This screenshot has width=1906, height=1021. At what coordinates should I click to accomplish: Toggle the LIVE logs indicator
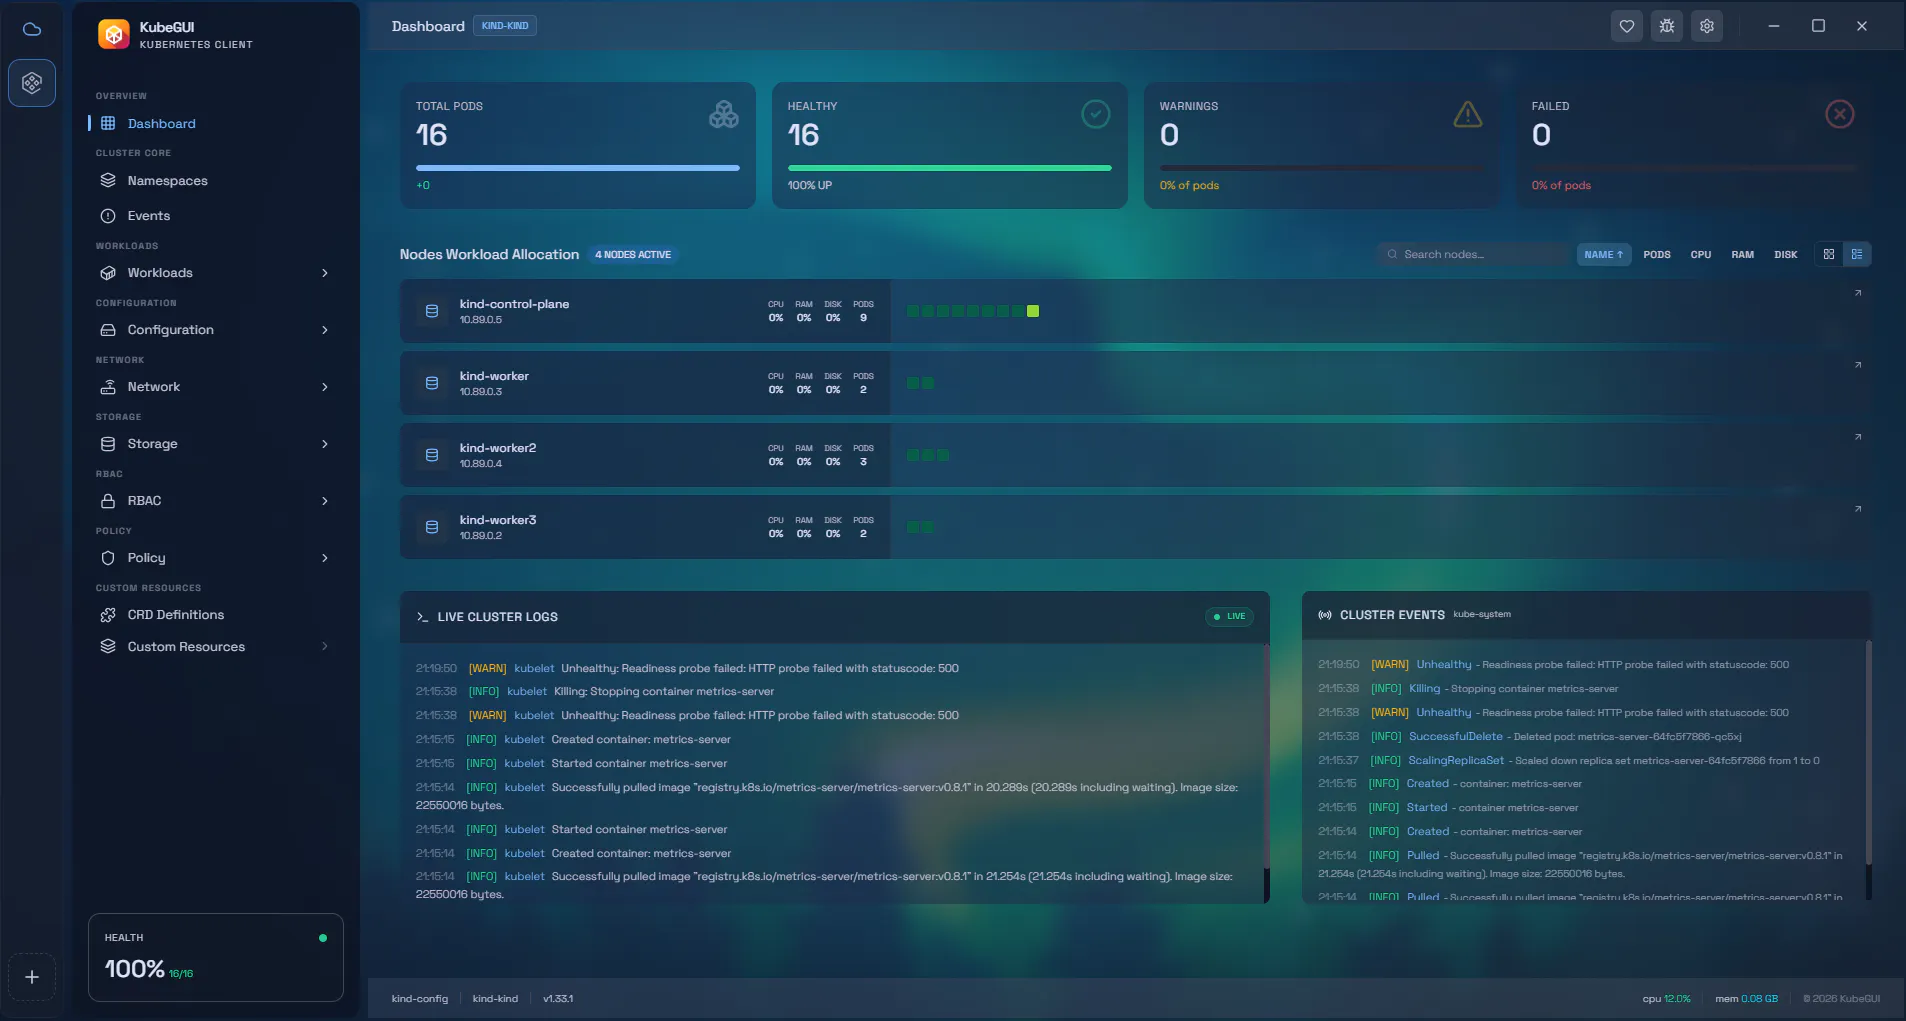(1229, 616)
